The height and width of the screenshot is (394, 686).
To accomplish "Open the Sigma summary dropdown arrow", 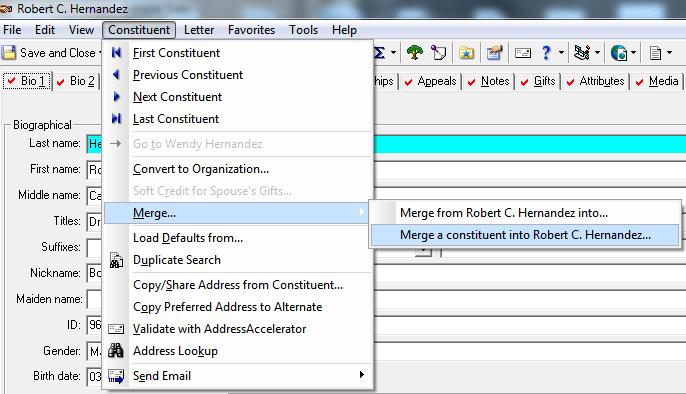I will pos(393,53).
